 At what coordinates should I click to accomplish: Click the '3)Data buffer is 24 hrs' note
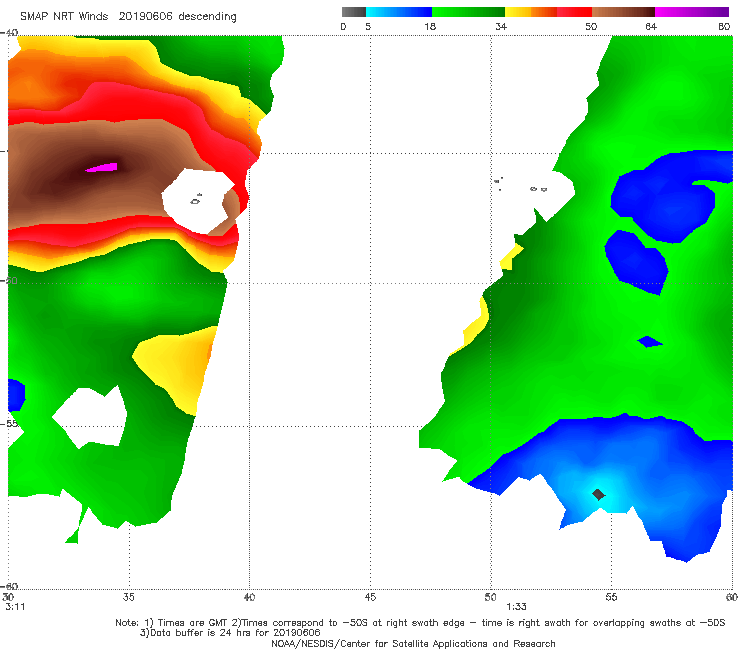(230, 633)
